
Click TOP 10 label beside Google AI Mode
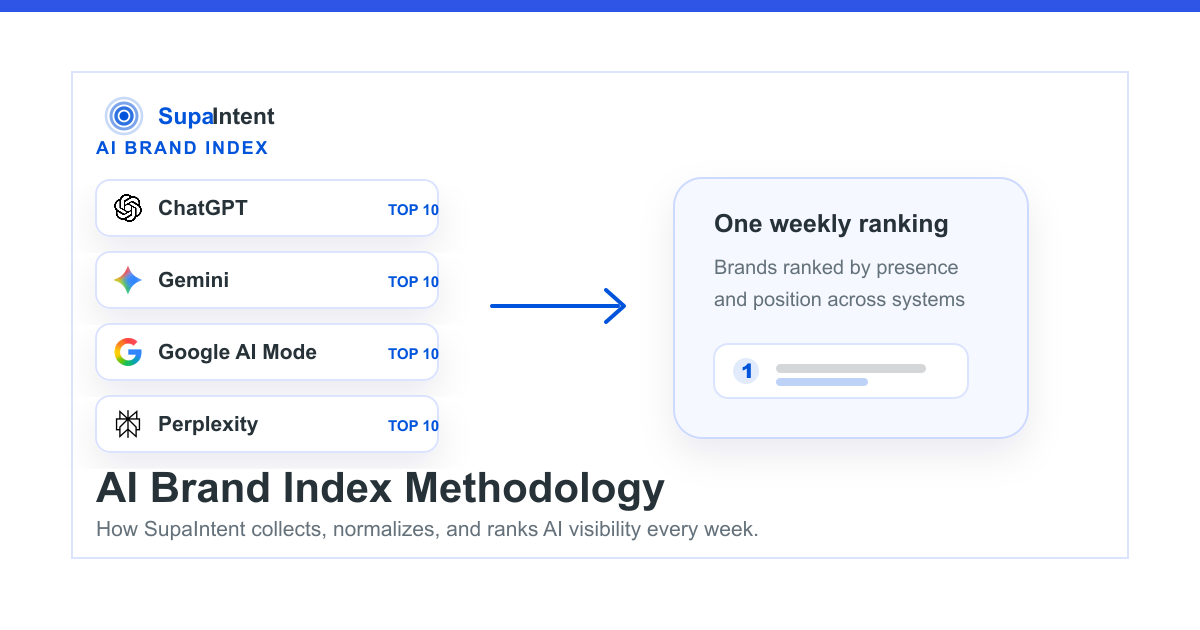pyautogui.click(x=413, y=354)
